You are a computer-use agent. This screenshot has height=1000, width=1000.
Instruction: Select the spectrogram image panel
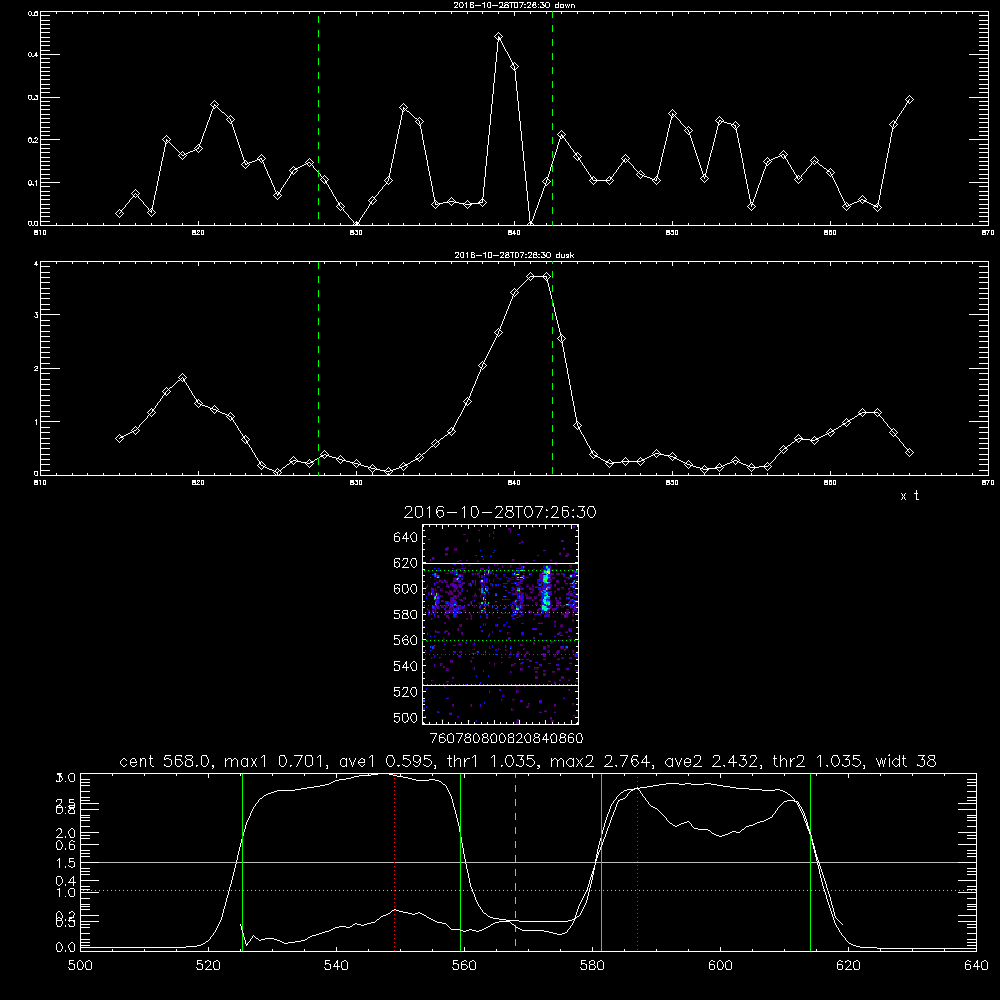point(500,624)
